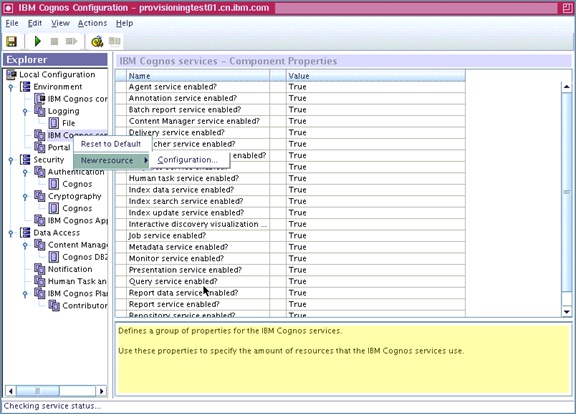
Task: Click the Name column header
Action: (x=198, y=76)
